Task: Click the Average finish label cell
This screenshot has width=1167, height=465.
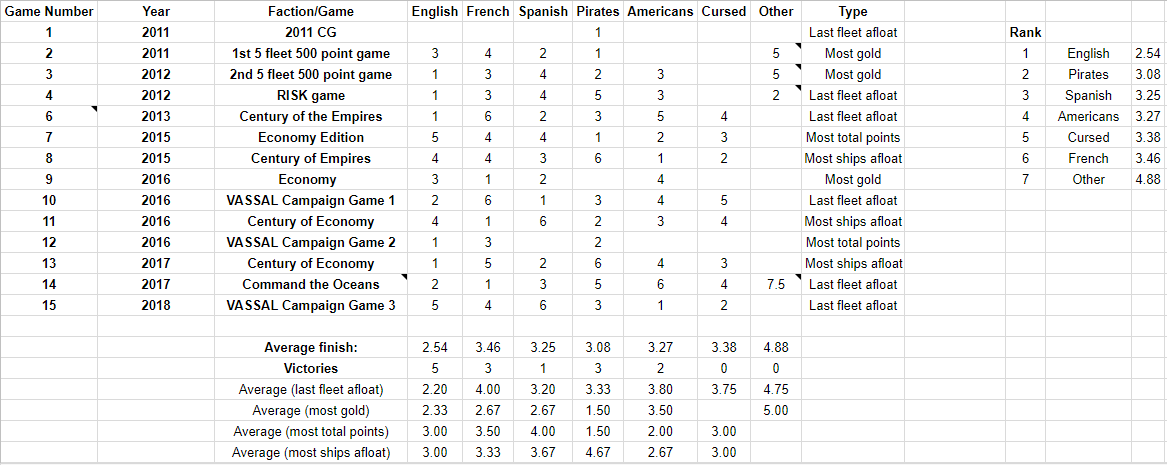Action: point(311,347)
